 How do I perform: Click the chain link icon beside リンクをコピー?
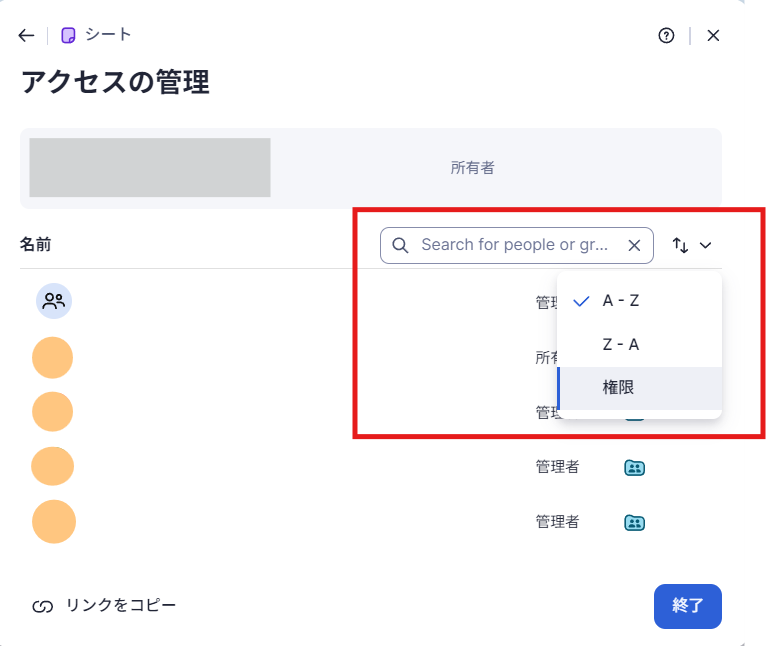tap(42, 606)
